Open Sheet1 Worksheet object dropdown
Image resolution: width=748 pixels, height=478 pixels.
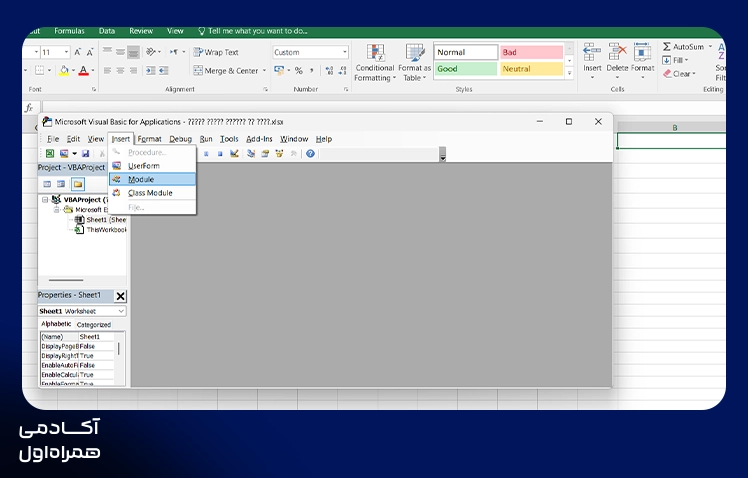point(121,311)
